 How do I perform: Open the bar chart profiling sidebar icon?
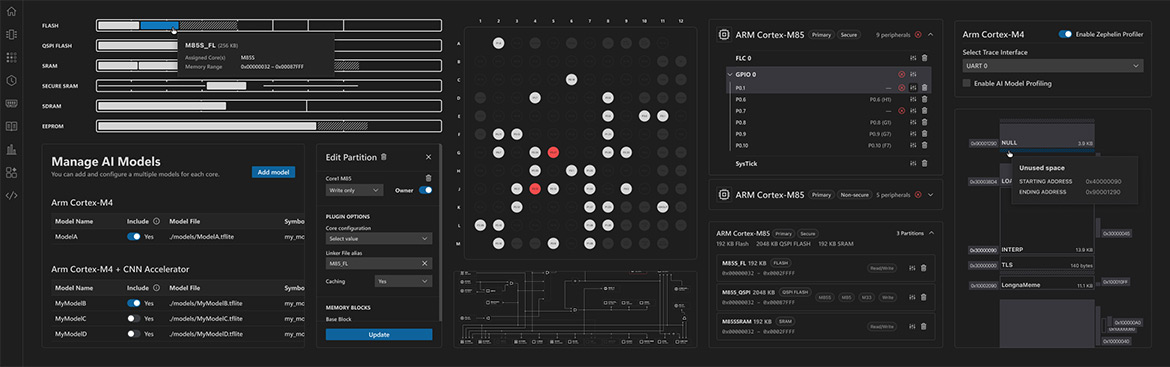[x=11, y=149]
